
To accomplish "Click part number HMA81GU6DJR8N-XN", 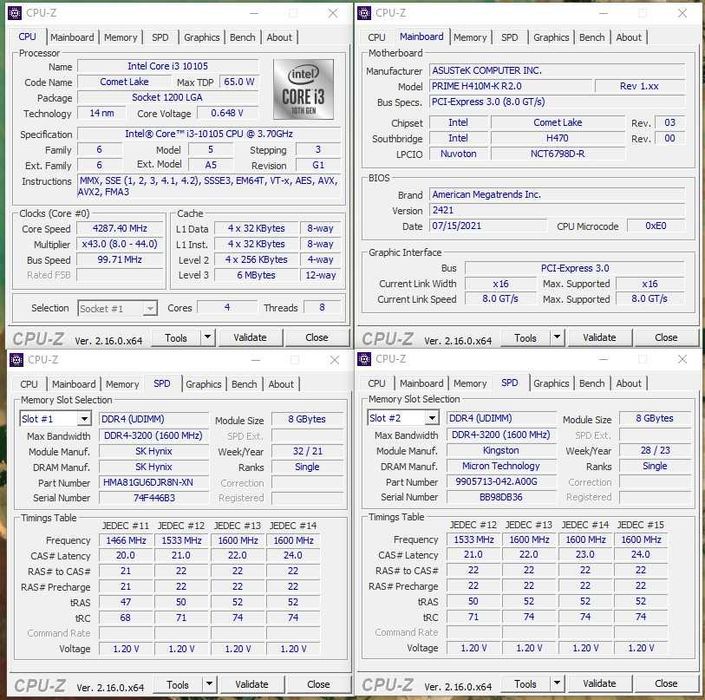I will [153, 482].
